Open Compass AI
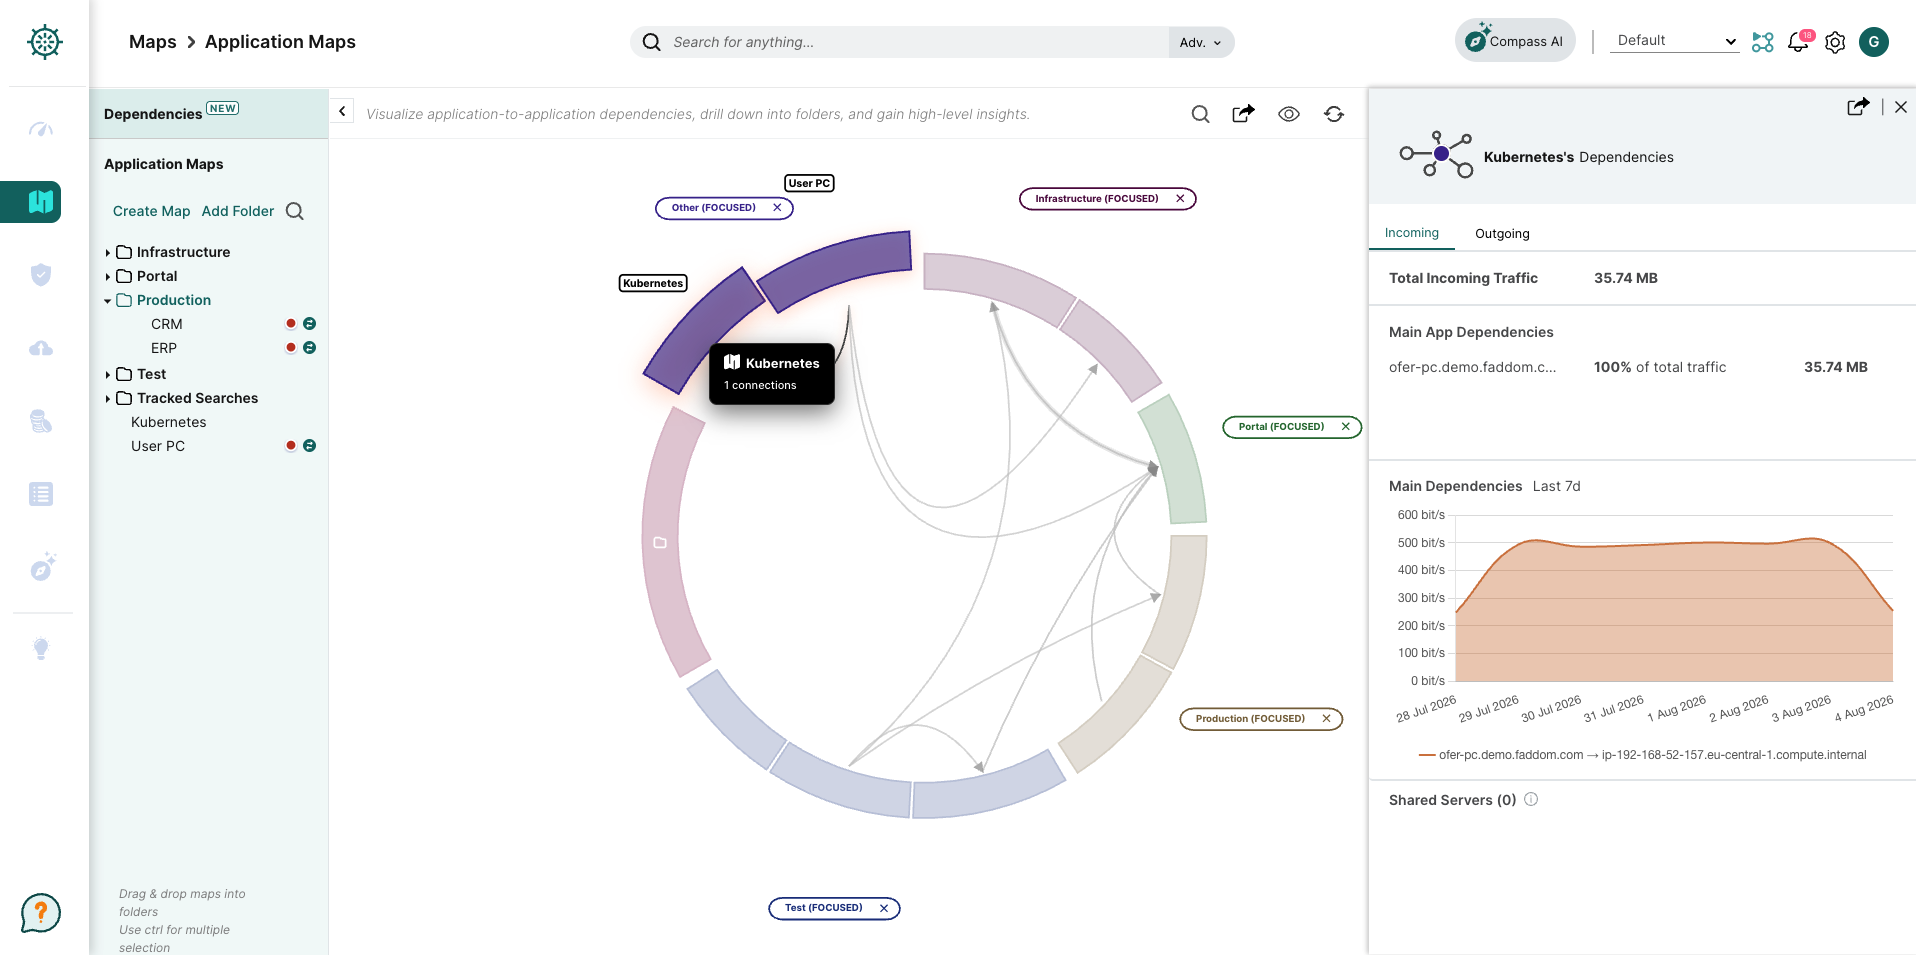This screenshot has height=955, width=1916. pyautogui.click(x=1515, y=41)
